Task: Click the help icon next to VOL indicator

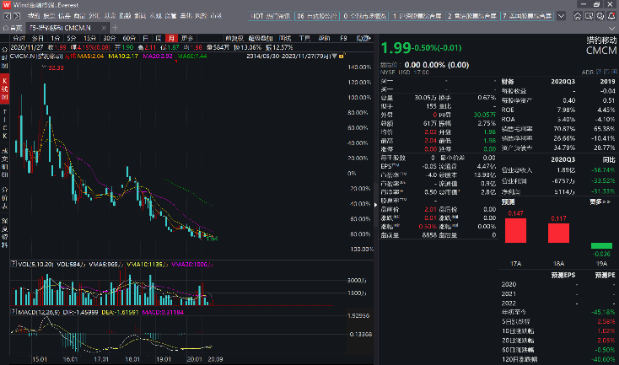Action: [13, 264]
